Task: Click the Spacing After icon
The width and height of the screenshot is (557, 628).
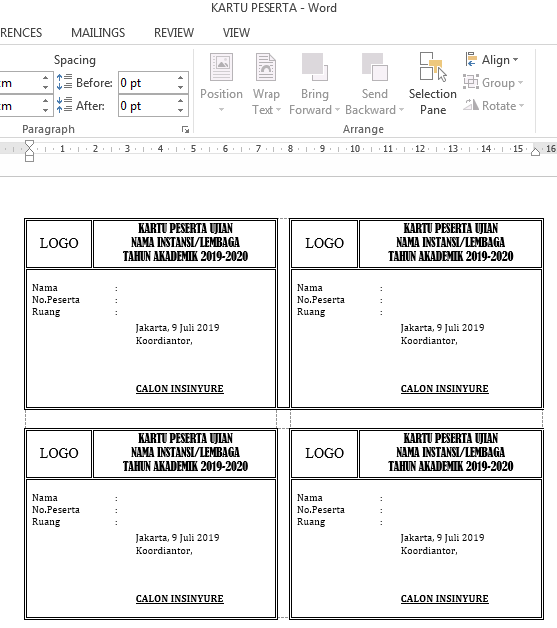Action: pyautogui.click(x=64, y=105)
